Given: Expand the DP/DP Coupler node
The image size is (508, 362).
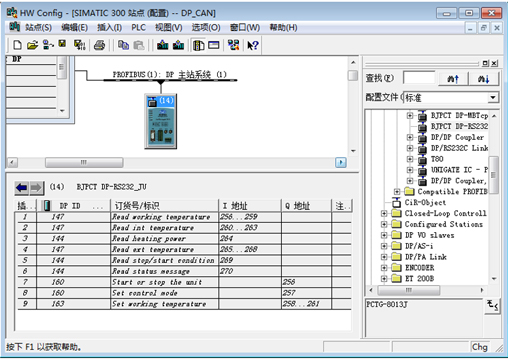Looking at the screenshot, I should click(x=410, y=137).
